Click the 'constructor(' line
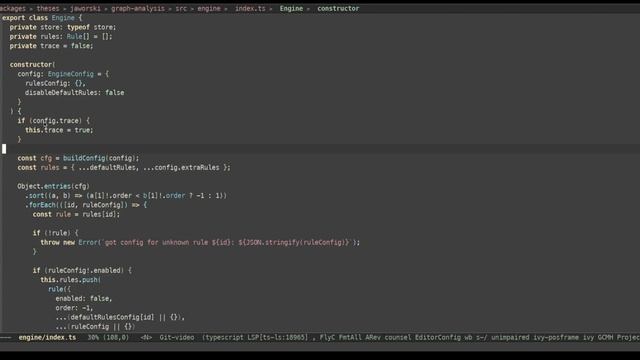 point(32,64)
